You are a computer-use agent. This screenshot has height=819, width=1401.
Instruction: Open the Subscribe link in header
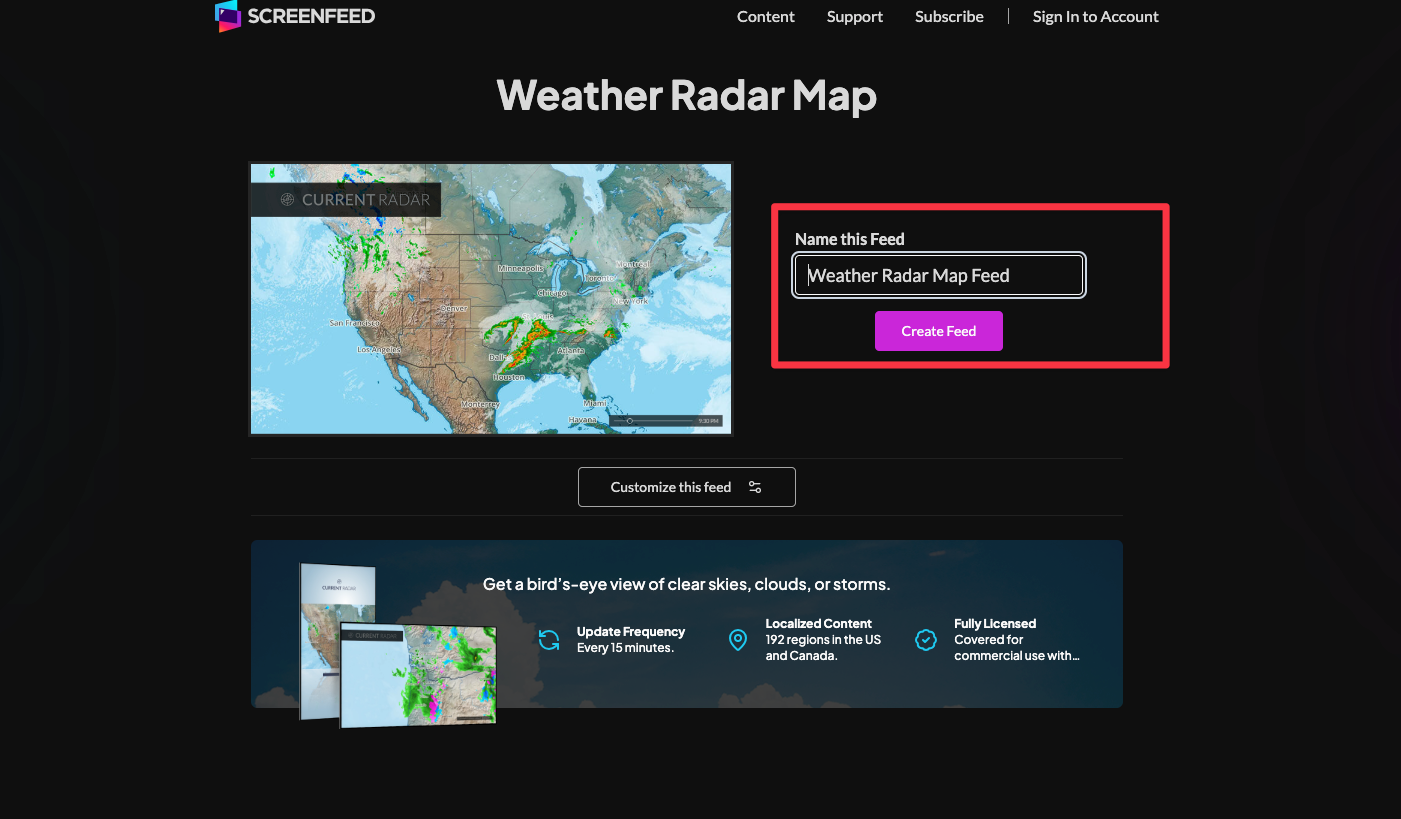click(948, 17)
